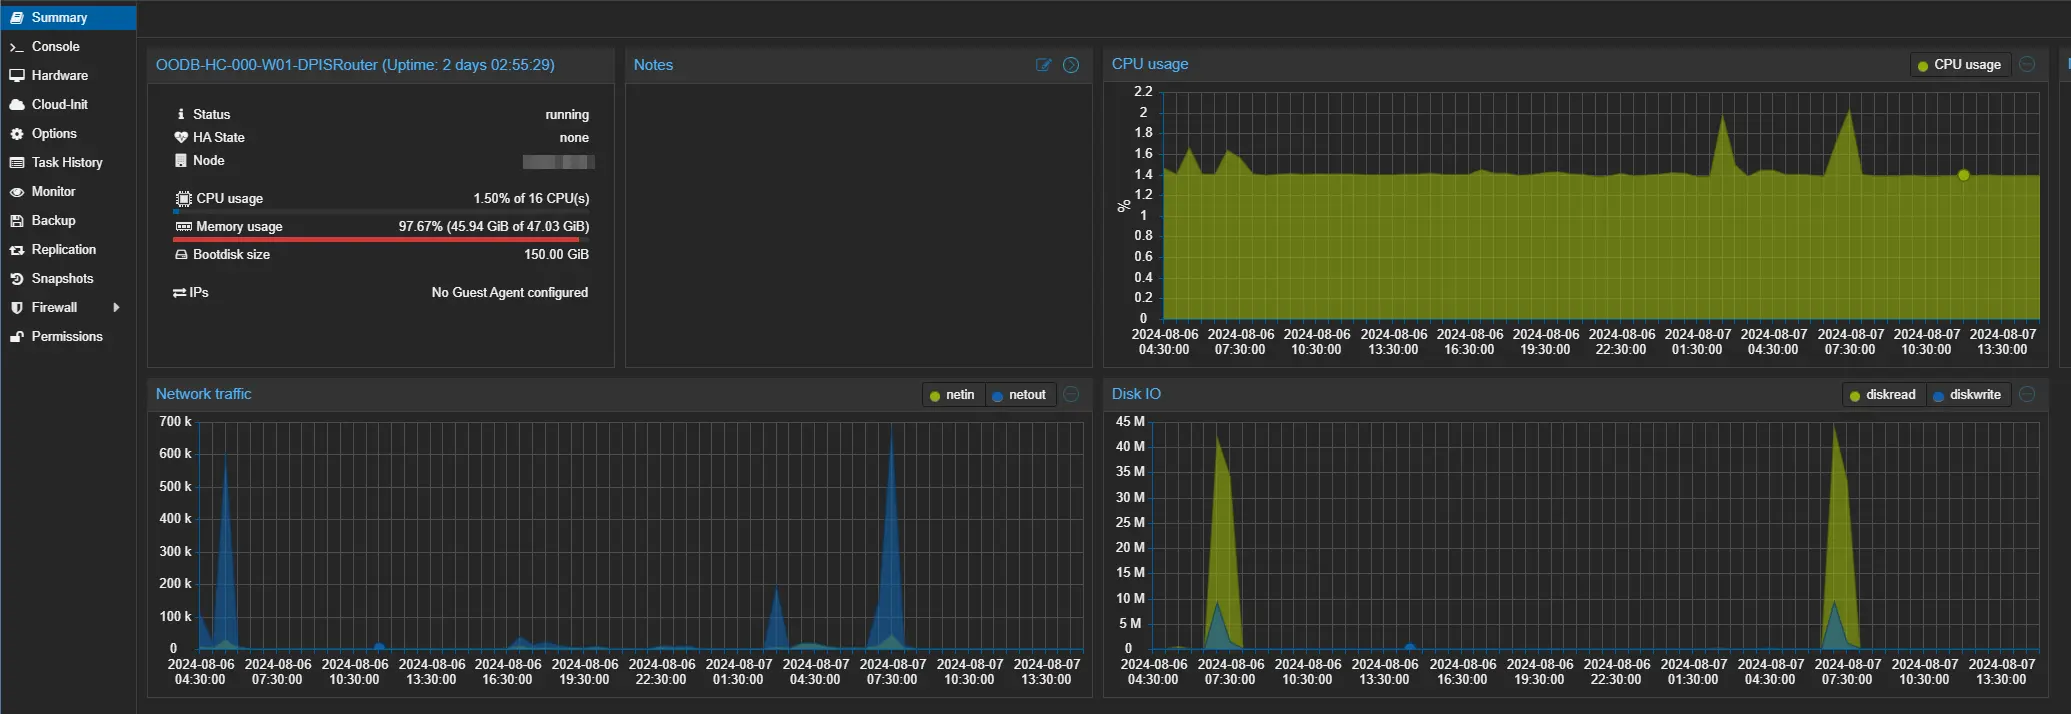Open the Task History section
Viewport: 2071px width, 714px height.
coord(66,163)
